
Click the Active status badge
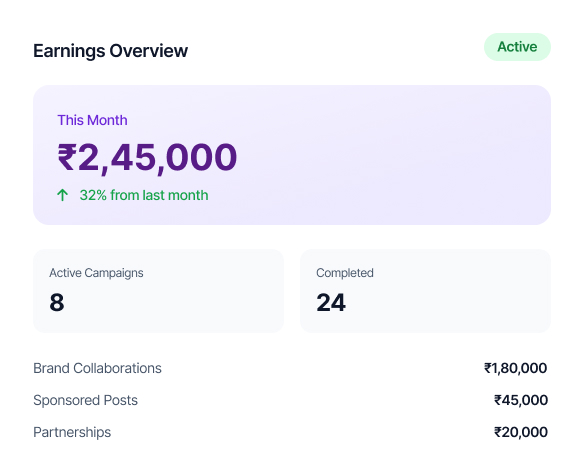[x=517, y=47]
